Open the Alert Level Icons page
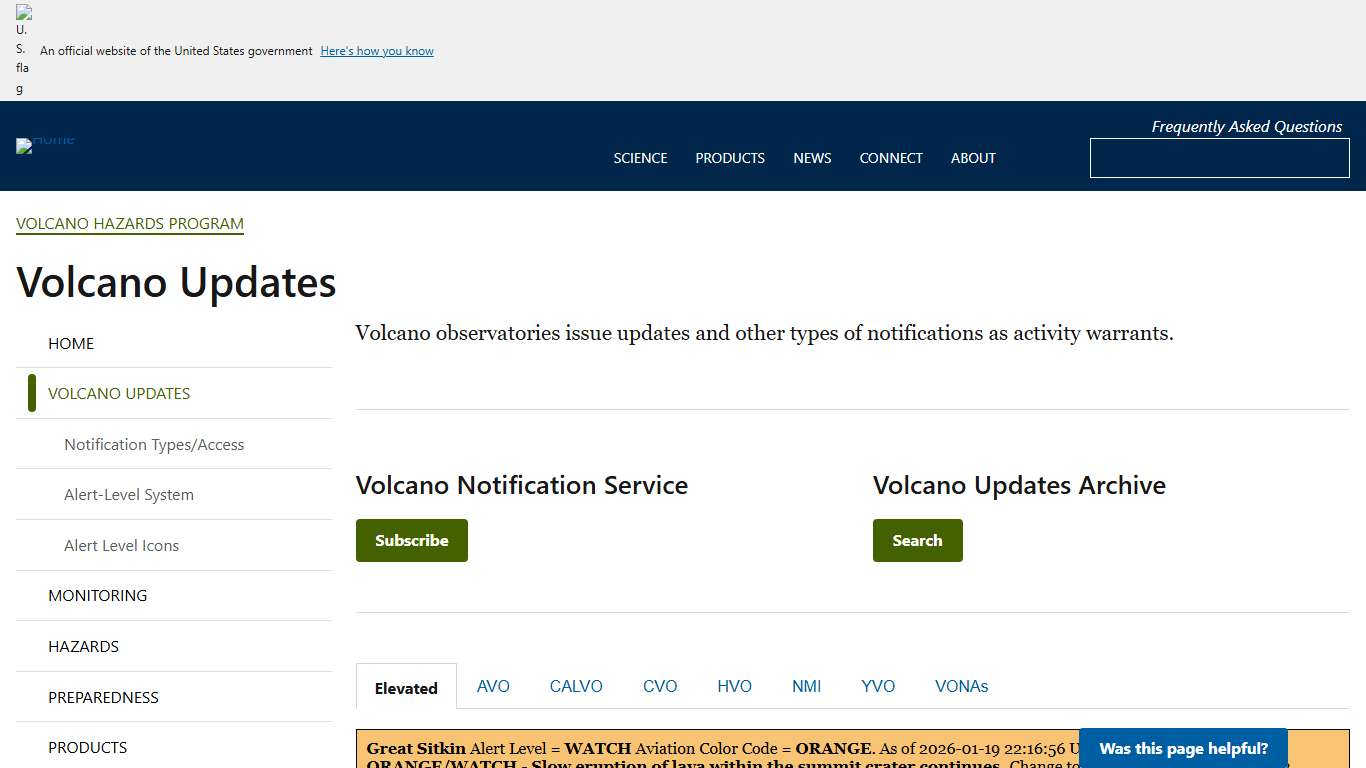 coord(121,545)
